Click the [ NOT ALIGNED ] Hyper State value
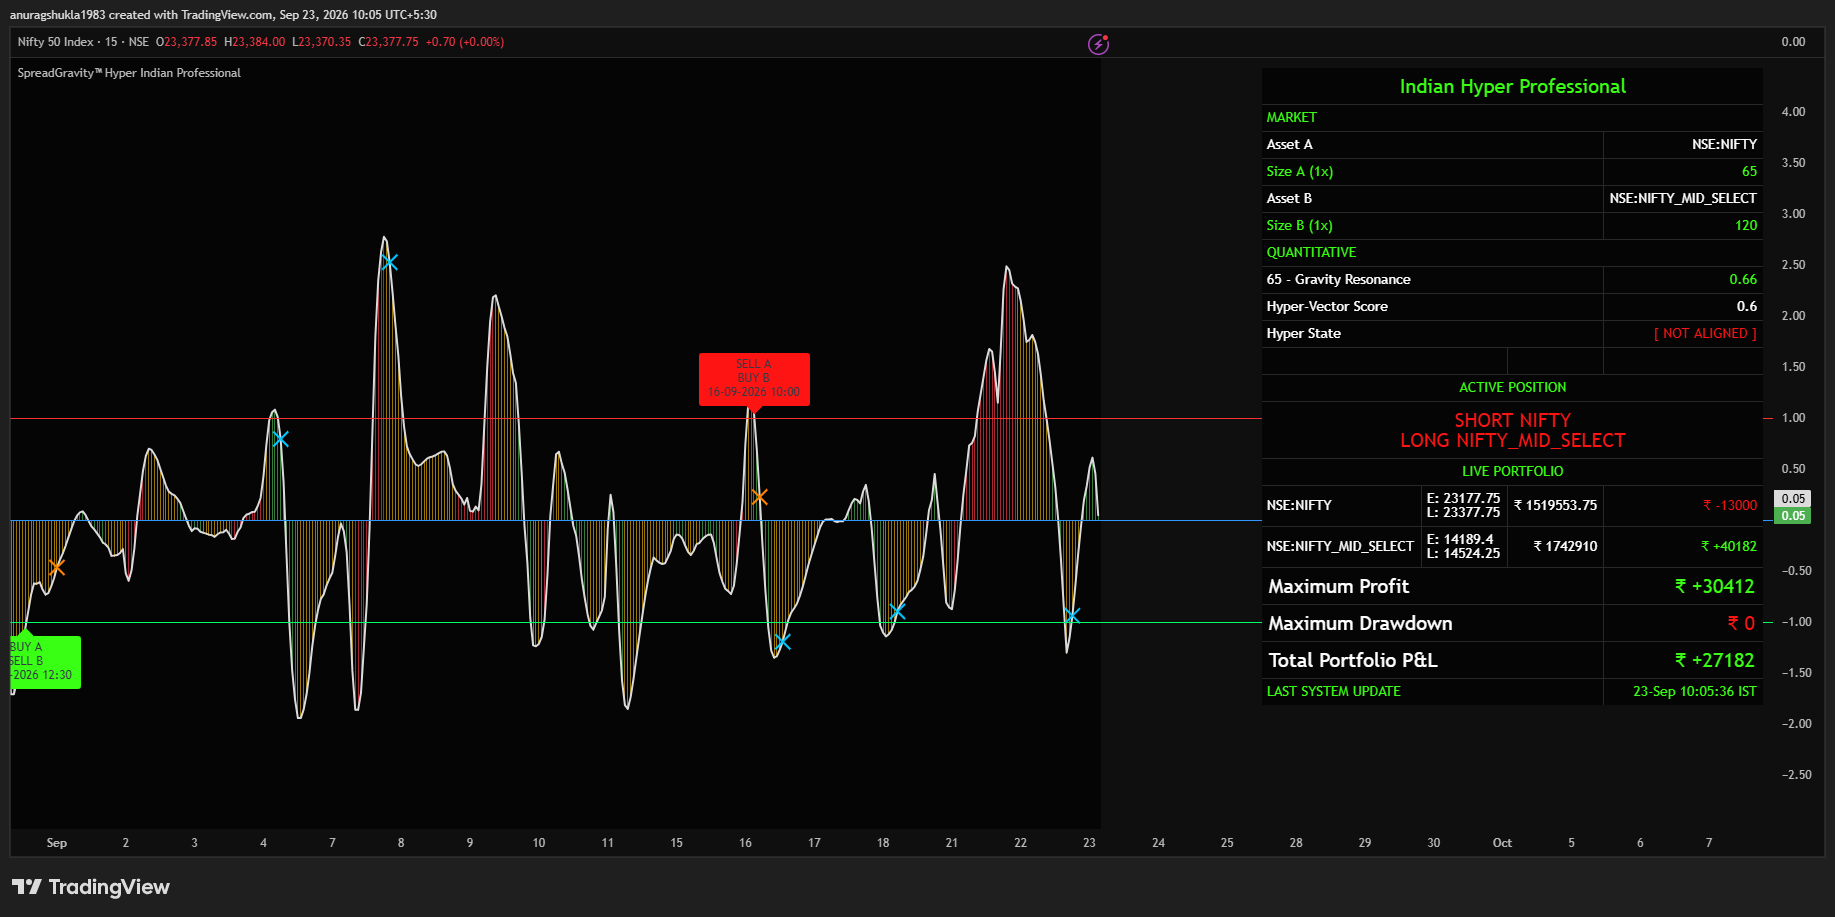 point(1705,334)
